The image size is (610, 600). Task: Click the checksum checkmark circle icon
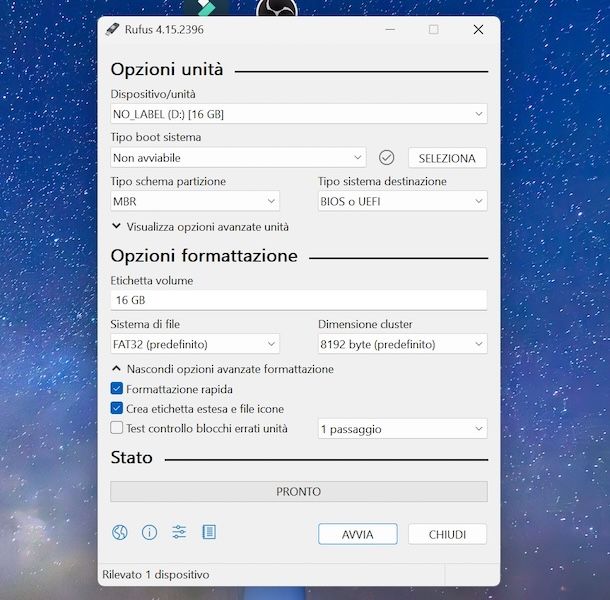click(x=386, y=158)
